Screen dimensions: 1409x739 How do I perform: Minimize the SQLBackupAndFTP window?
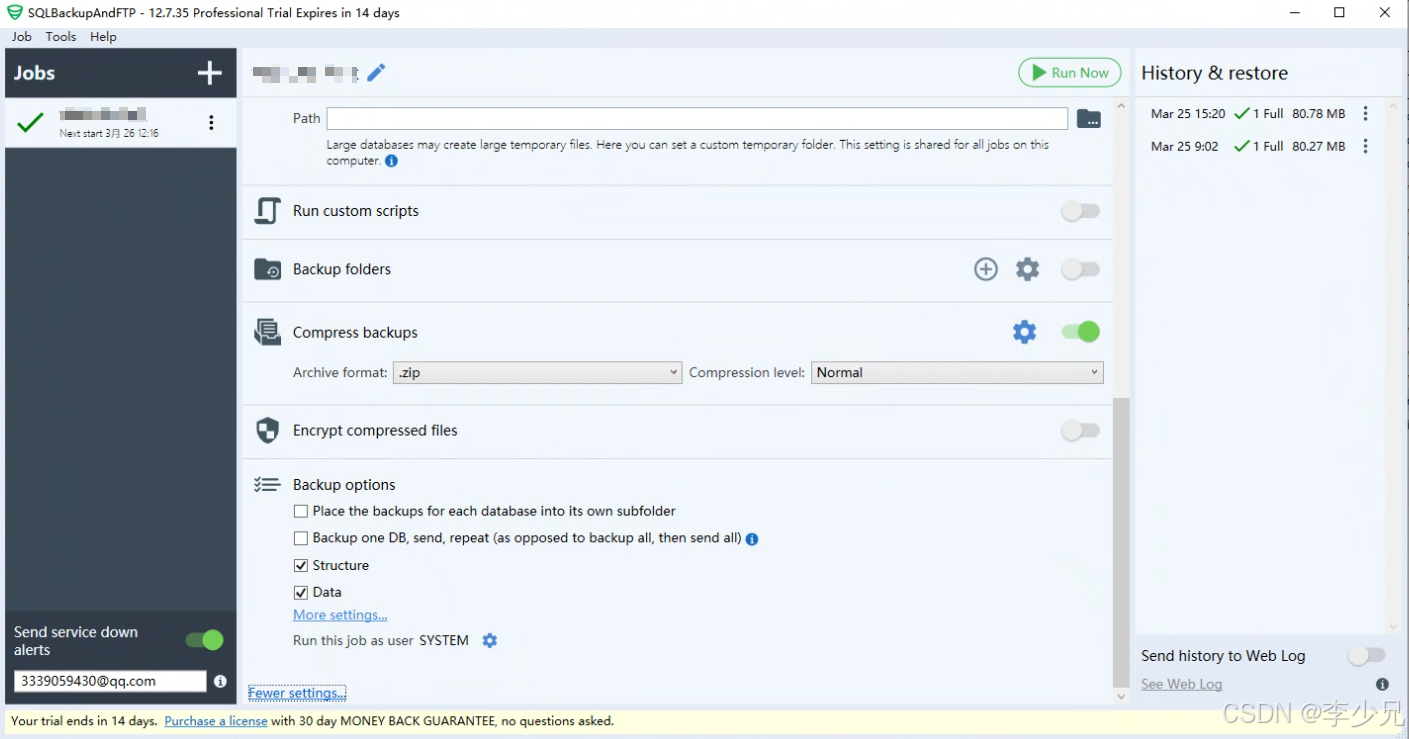1293,13
